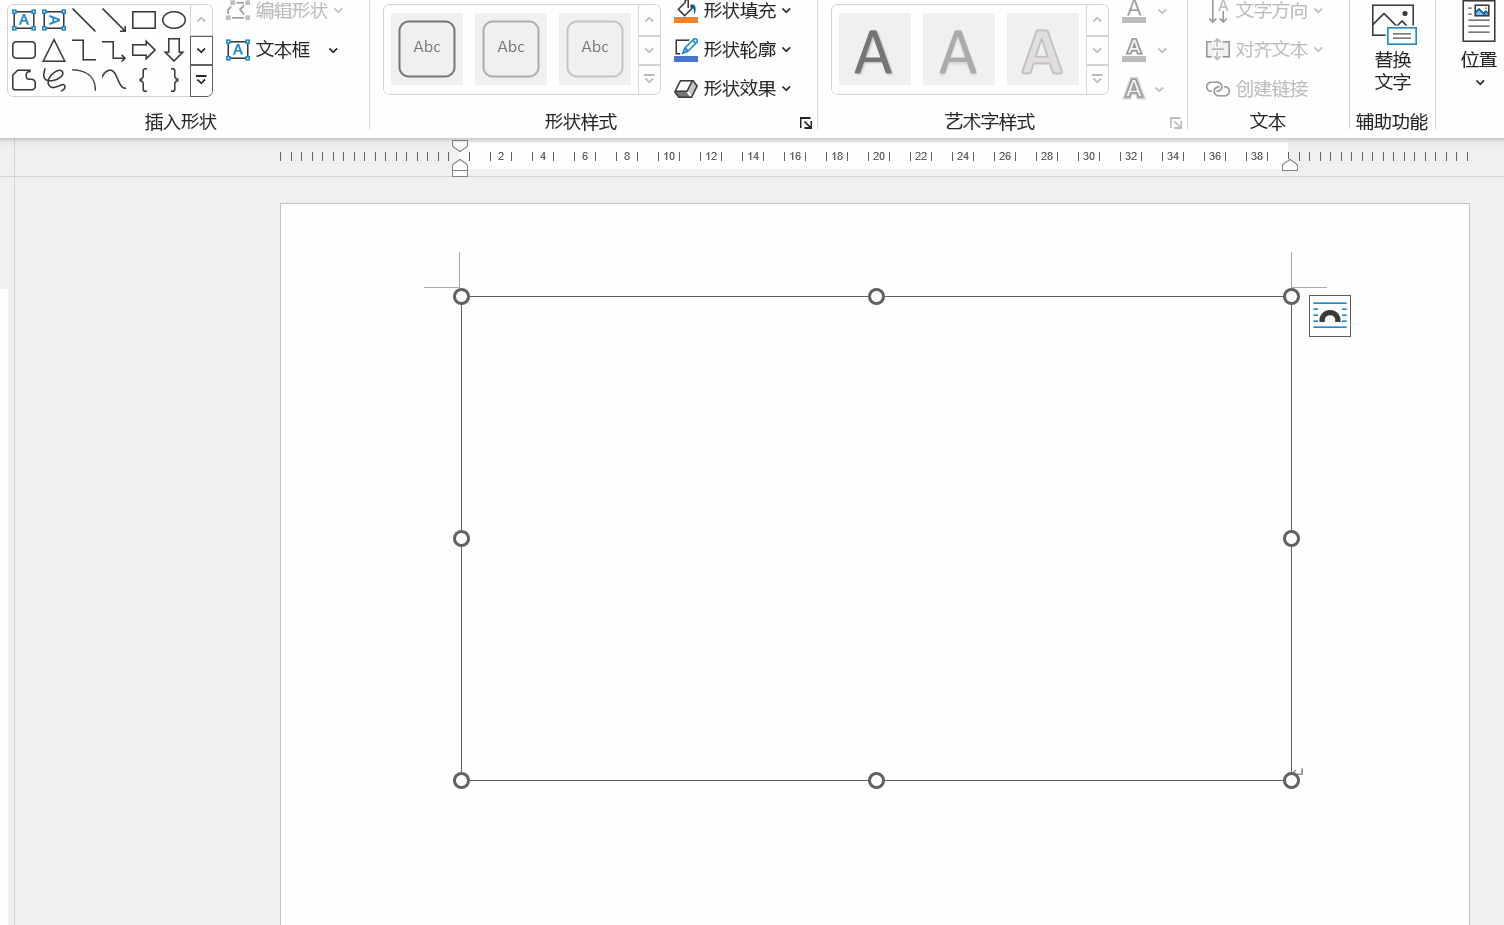The height and width of the screenshot is (925, 1504).
Task: Click the top-middle resize handle of the shape
Action: point(876,296)
